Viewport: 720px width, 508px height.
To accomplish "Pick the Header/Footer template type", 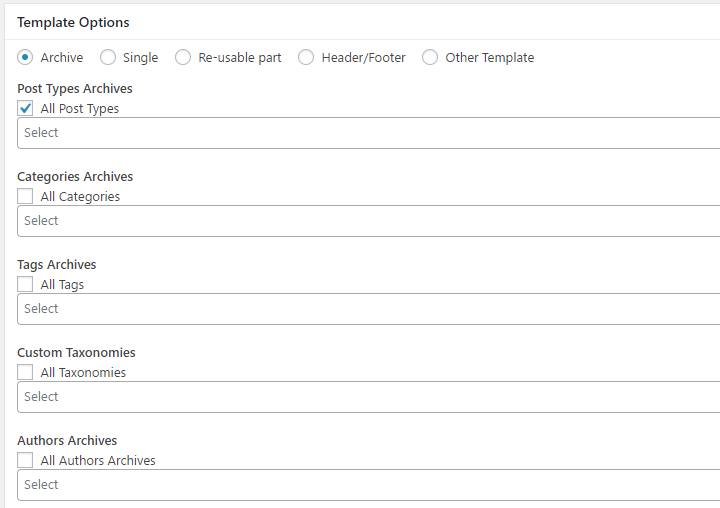I will 306,57.
